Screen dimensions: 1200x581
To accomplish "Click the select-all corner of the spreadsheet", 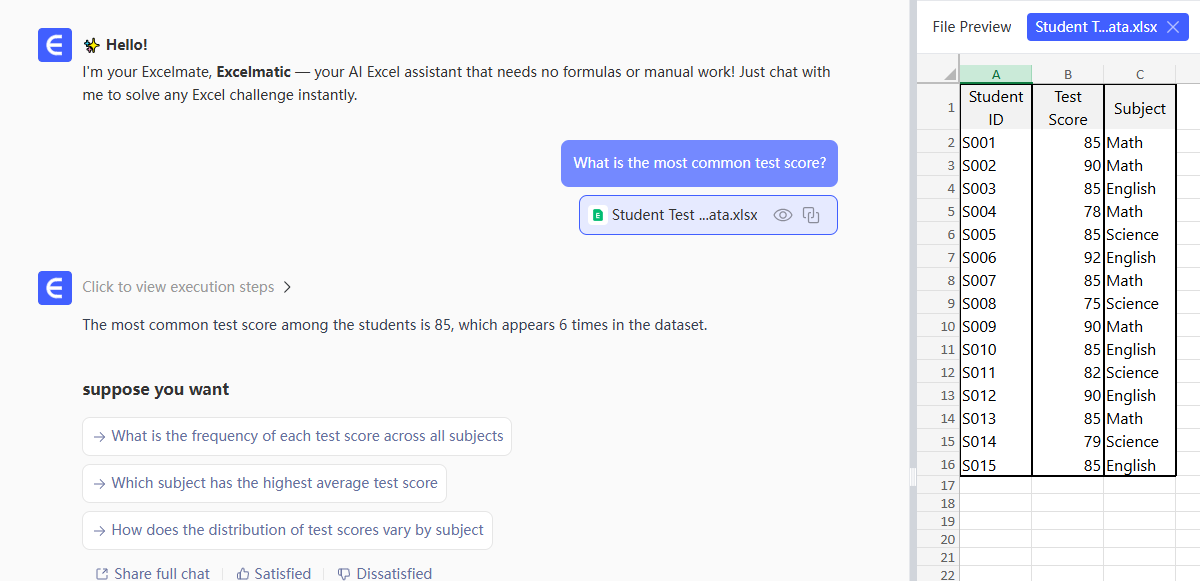I will [938, 74].
